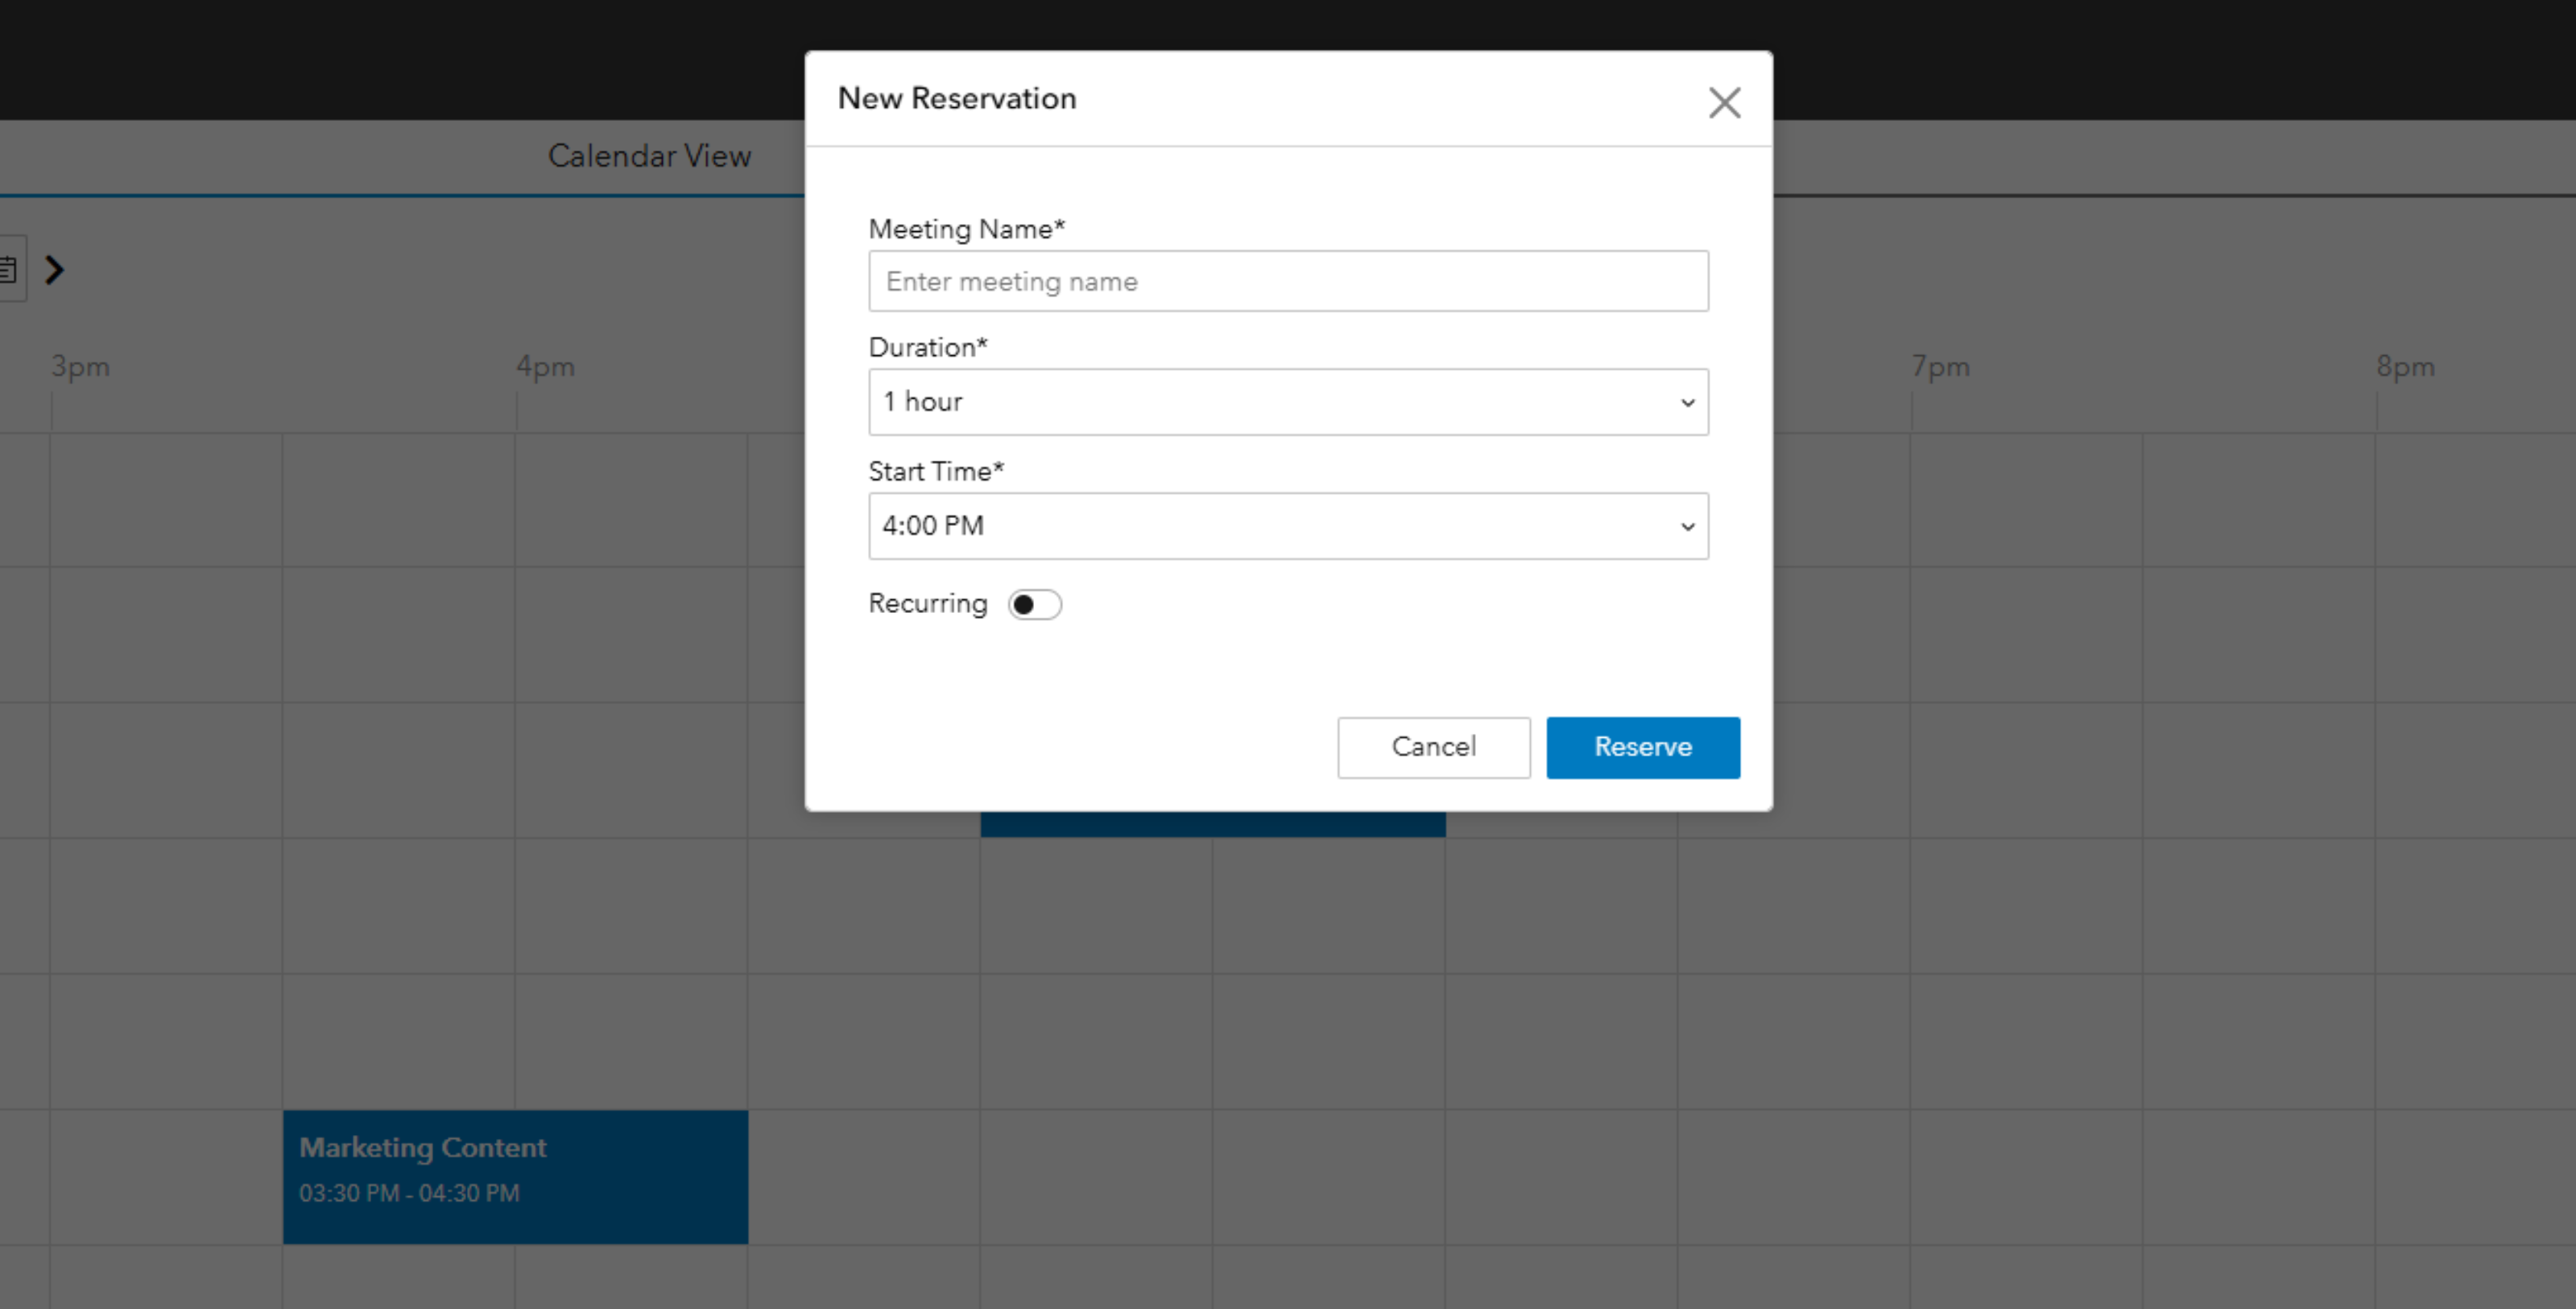Viewport: 2576px width, 1309px height.
Task: Click the 7pm time header label
Action: [1940, 367]
